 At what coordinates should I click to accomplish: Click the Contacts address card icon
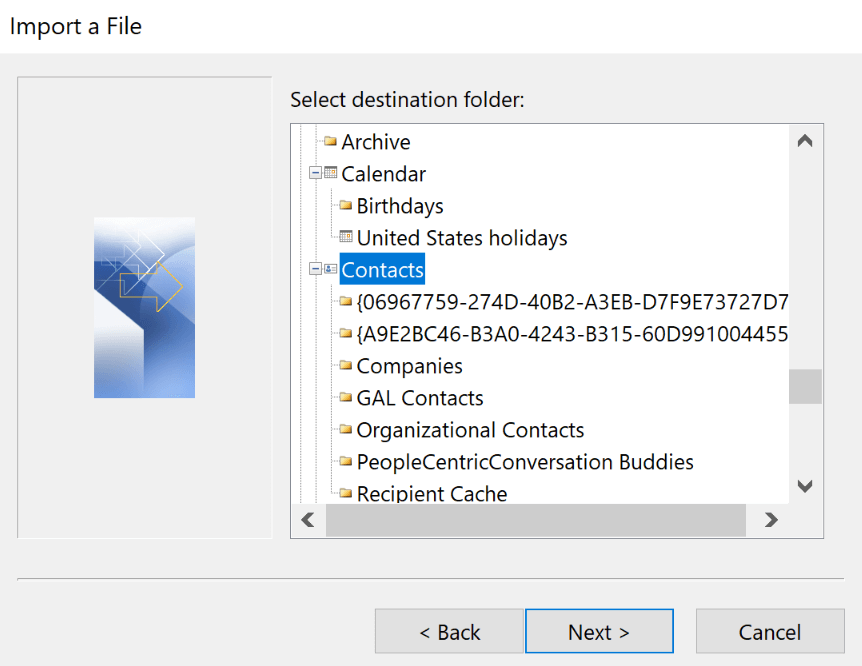point(331,269)
